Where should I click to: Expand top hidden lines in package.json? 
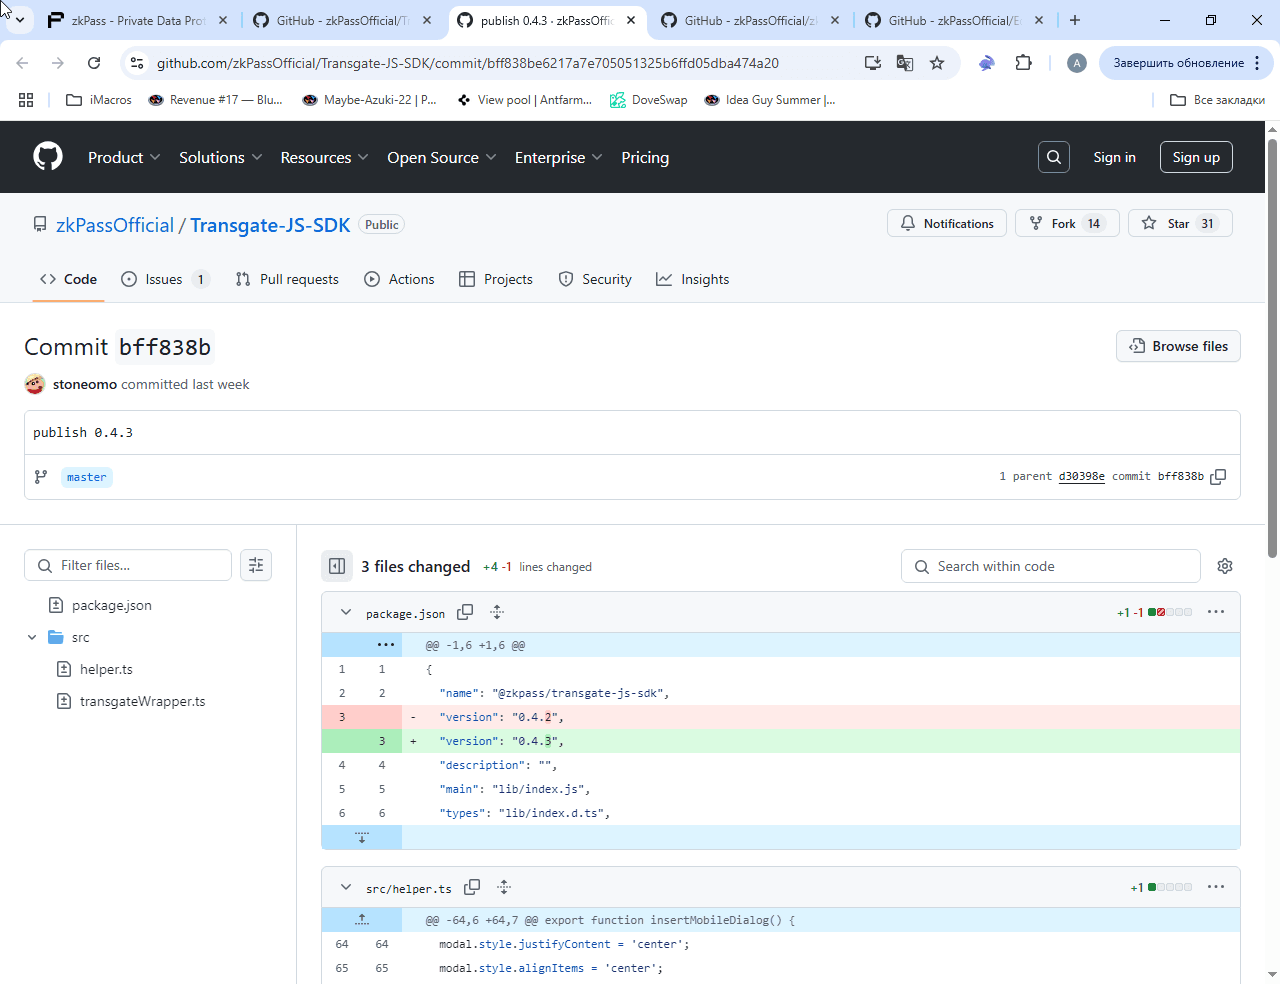[x=386, y=645]
